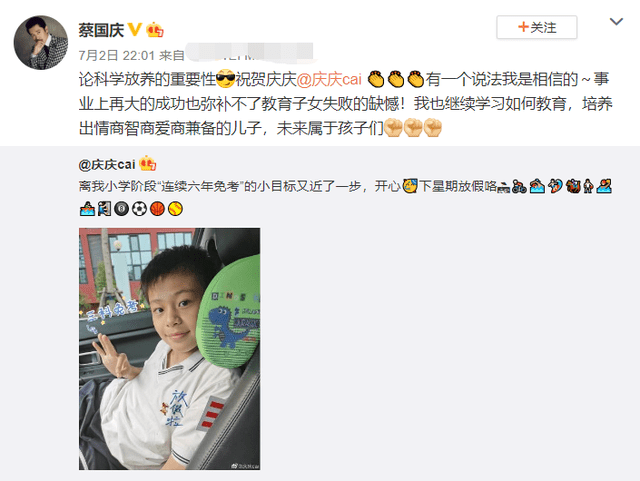
Task: Open 蔡国庆's profile avatar picture
Action: 41,42
